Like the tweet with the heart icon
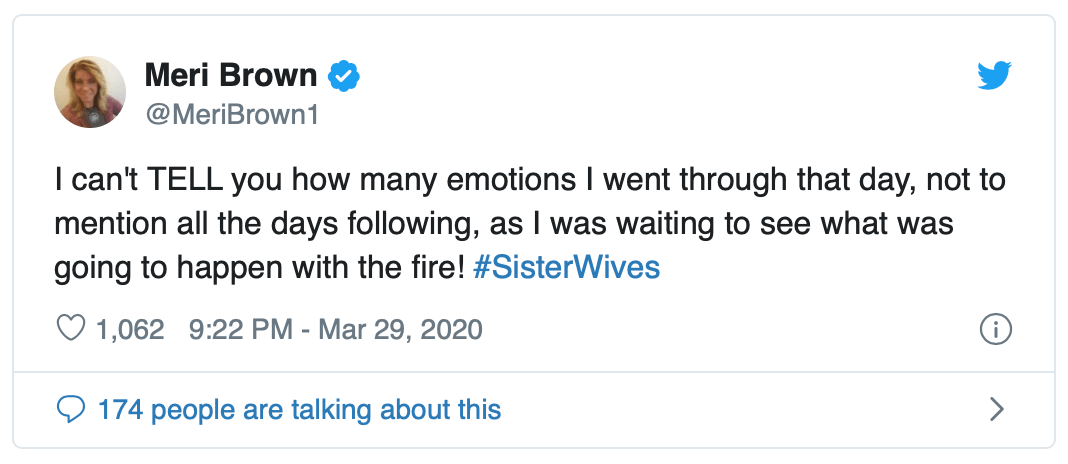Viewport: 1068px width, 464px height. [71, 328]
